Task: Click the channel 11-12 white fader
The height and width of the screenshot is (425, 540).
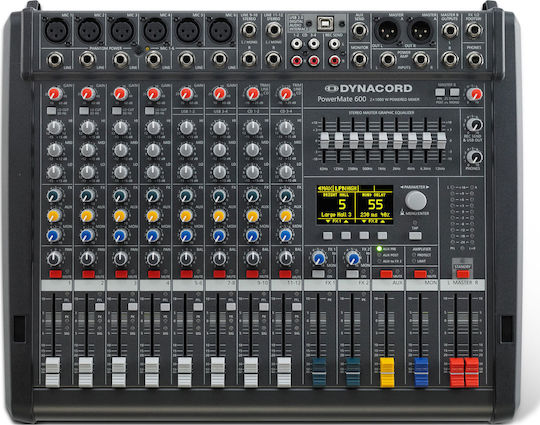Action: pyautogui.click(x=284, y=372)
